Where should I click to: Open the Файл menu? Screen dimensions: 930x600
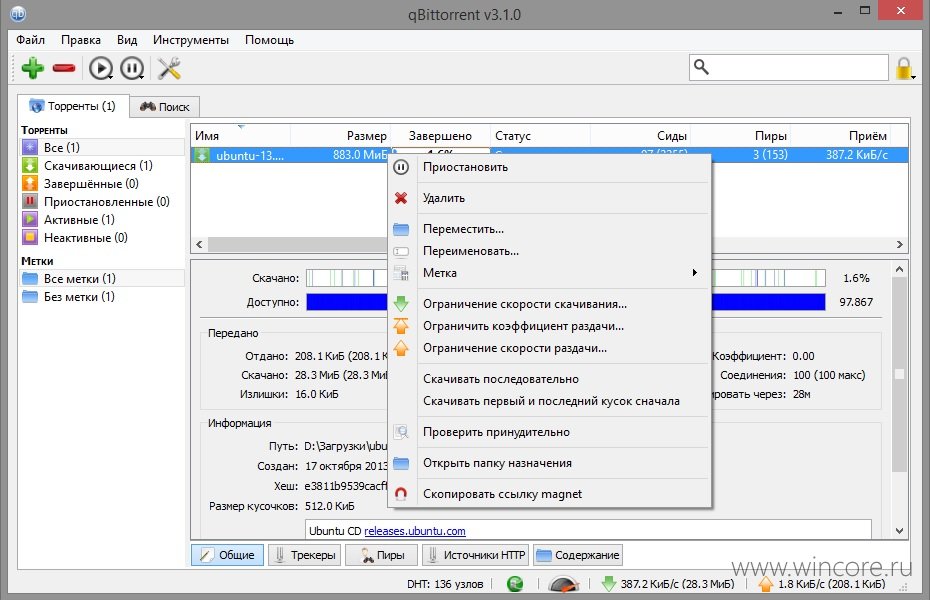click(30, 40)
